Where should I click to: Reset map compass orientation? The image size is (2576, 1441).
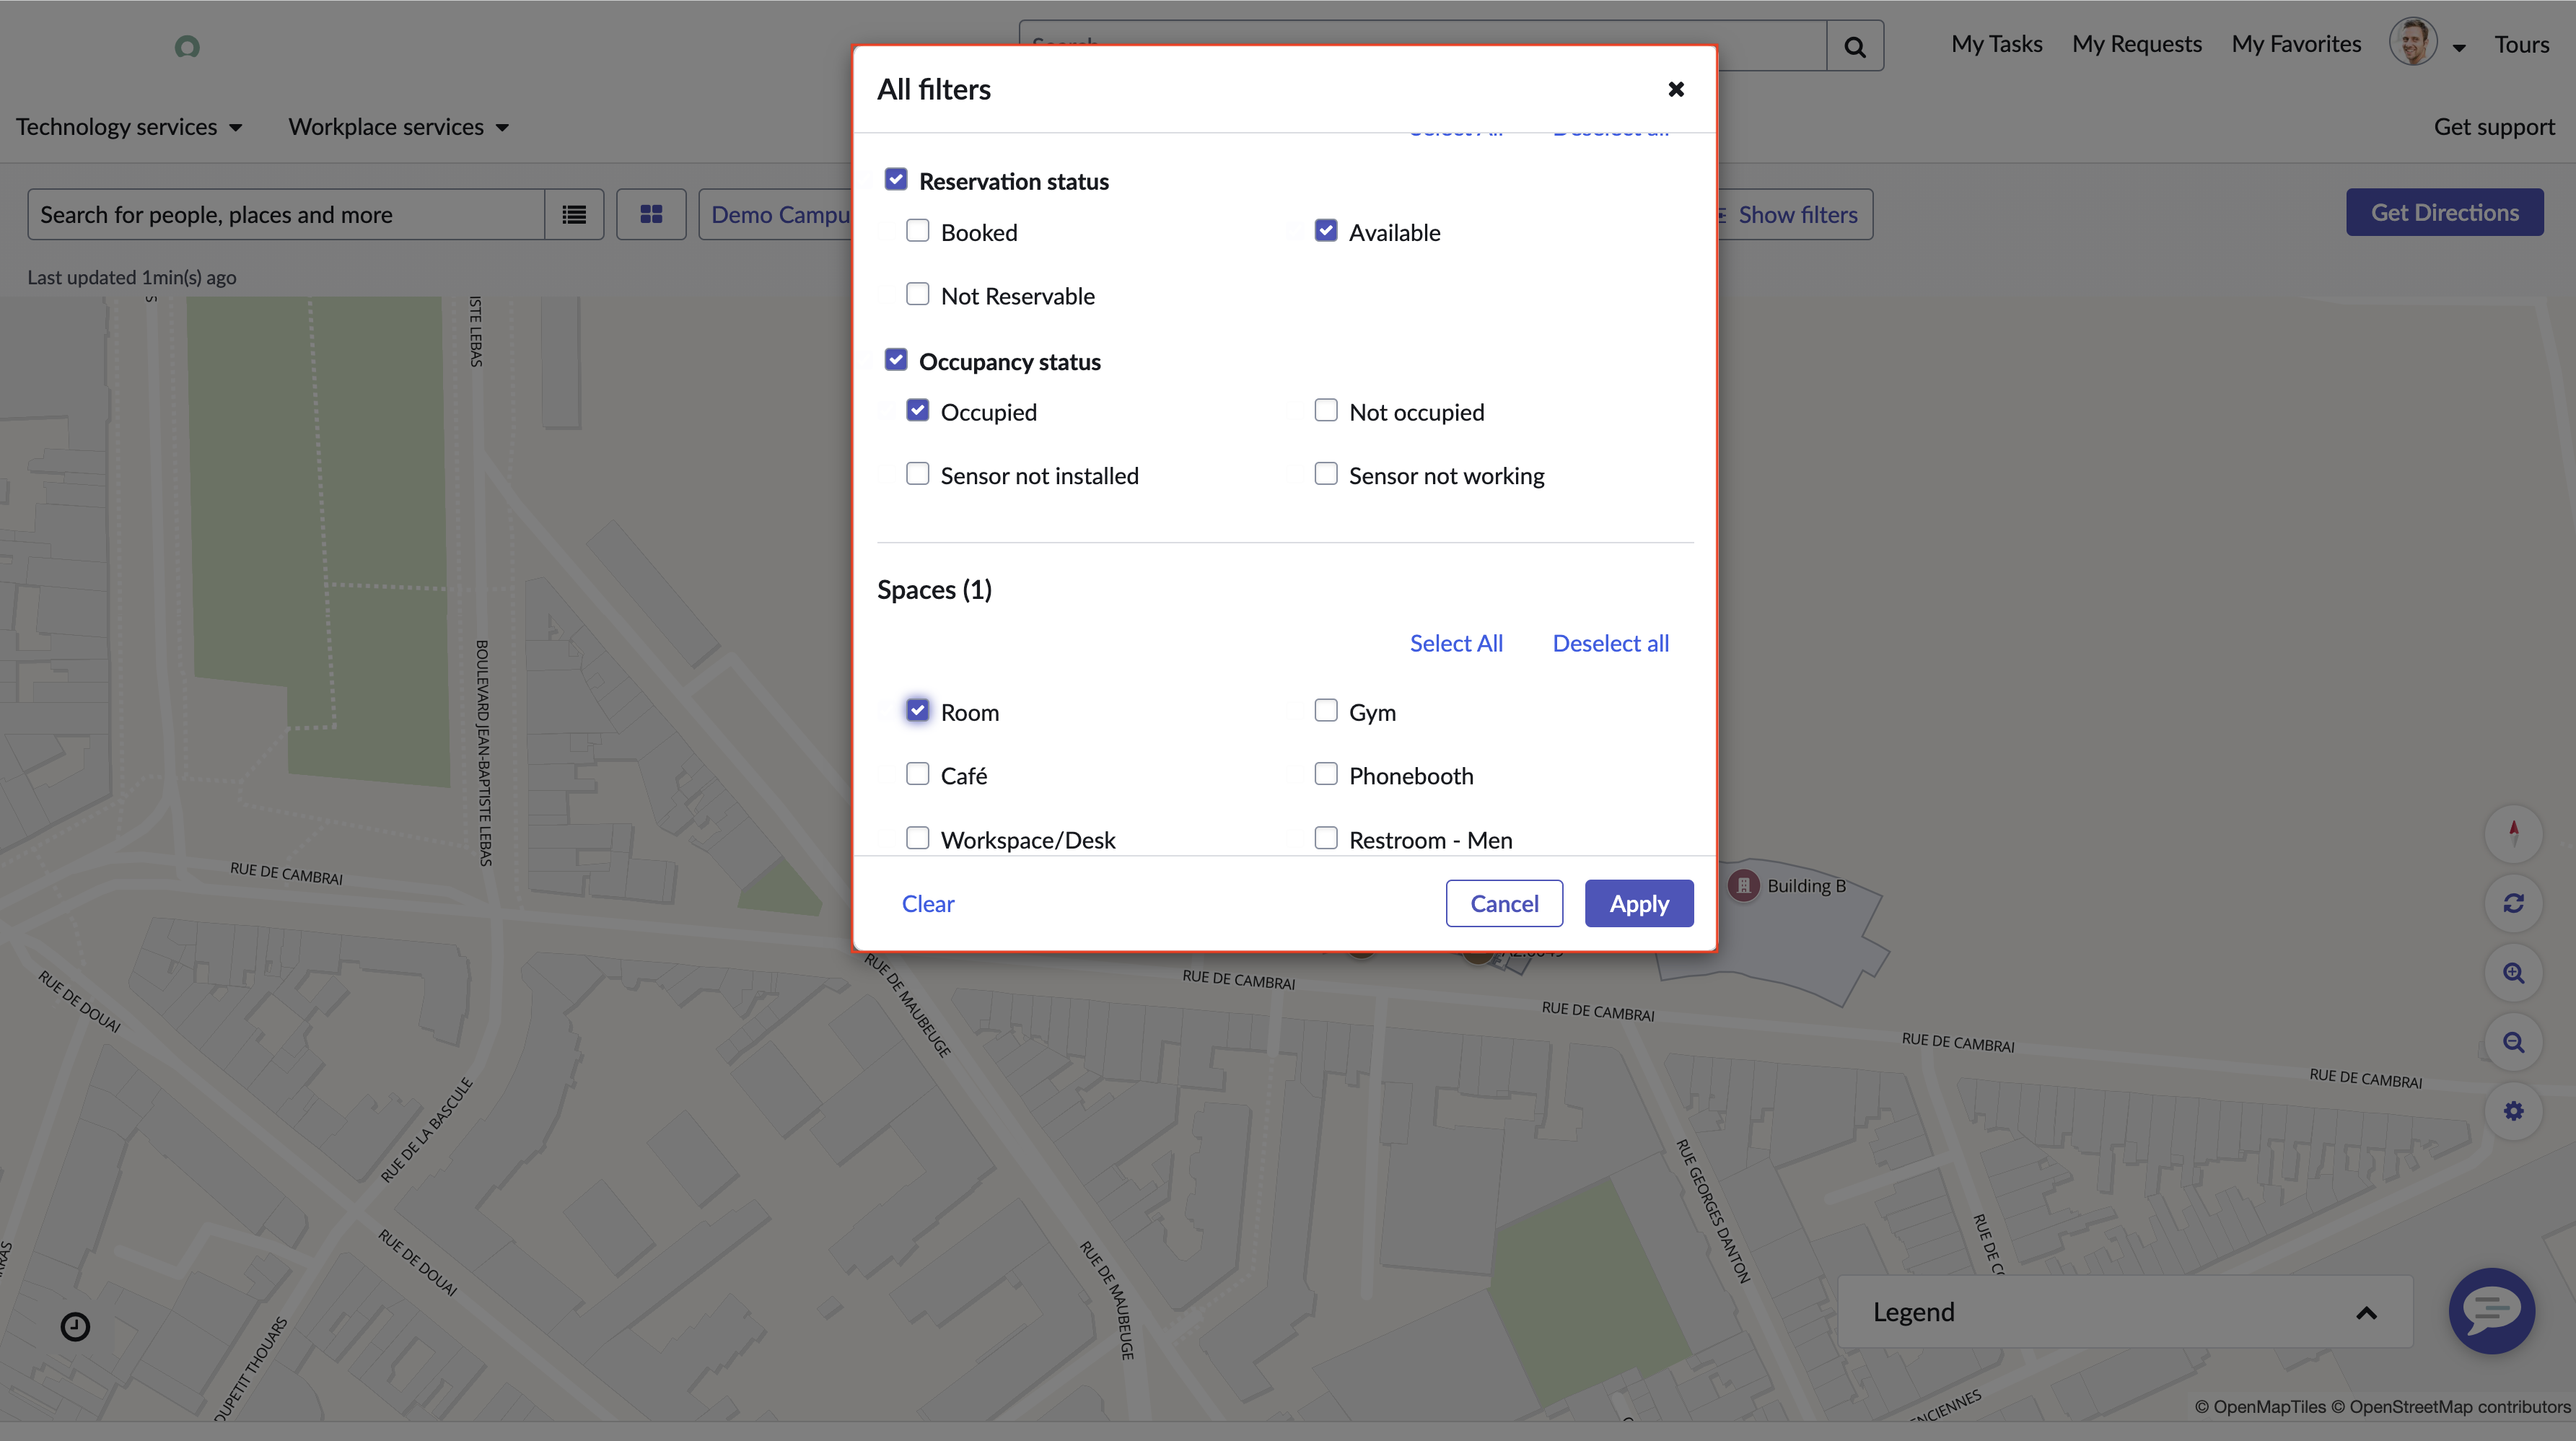[x=2513, y=833]
